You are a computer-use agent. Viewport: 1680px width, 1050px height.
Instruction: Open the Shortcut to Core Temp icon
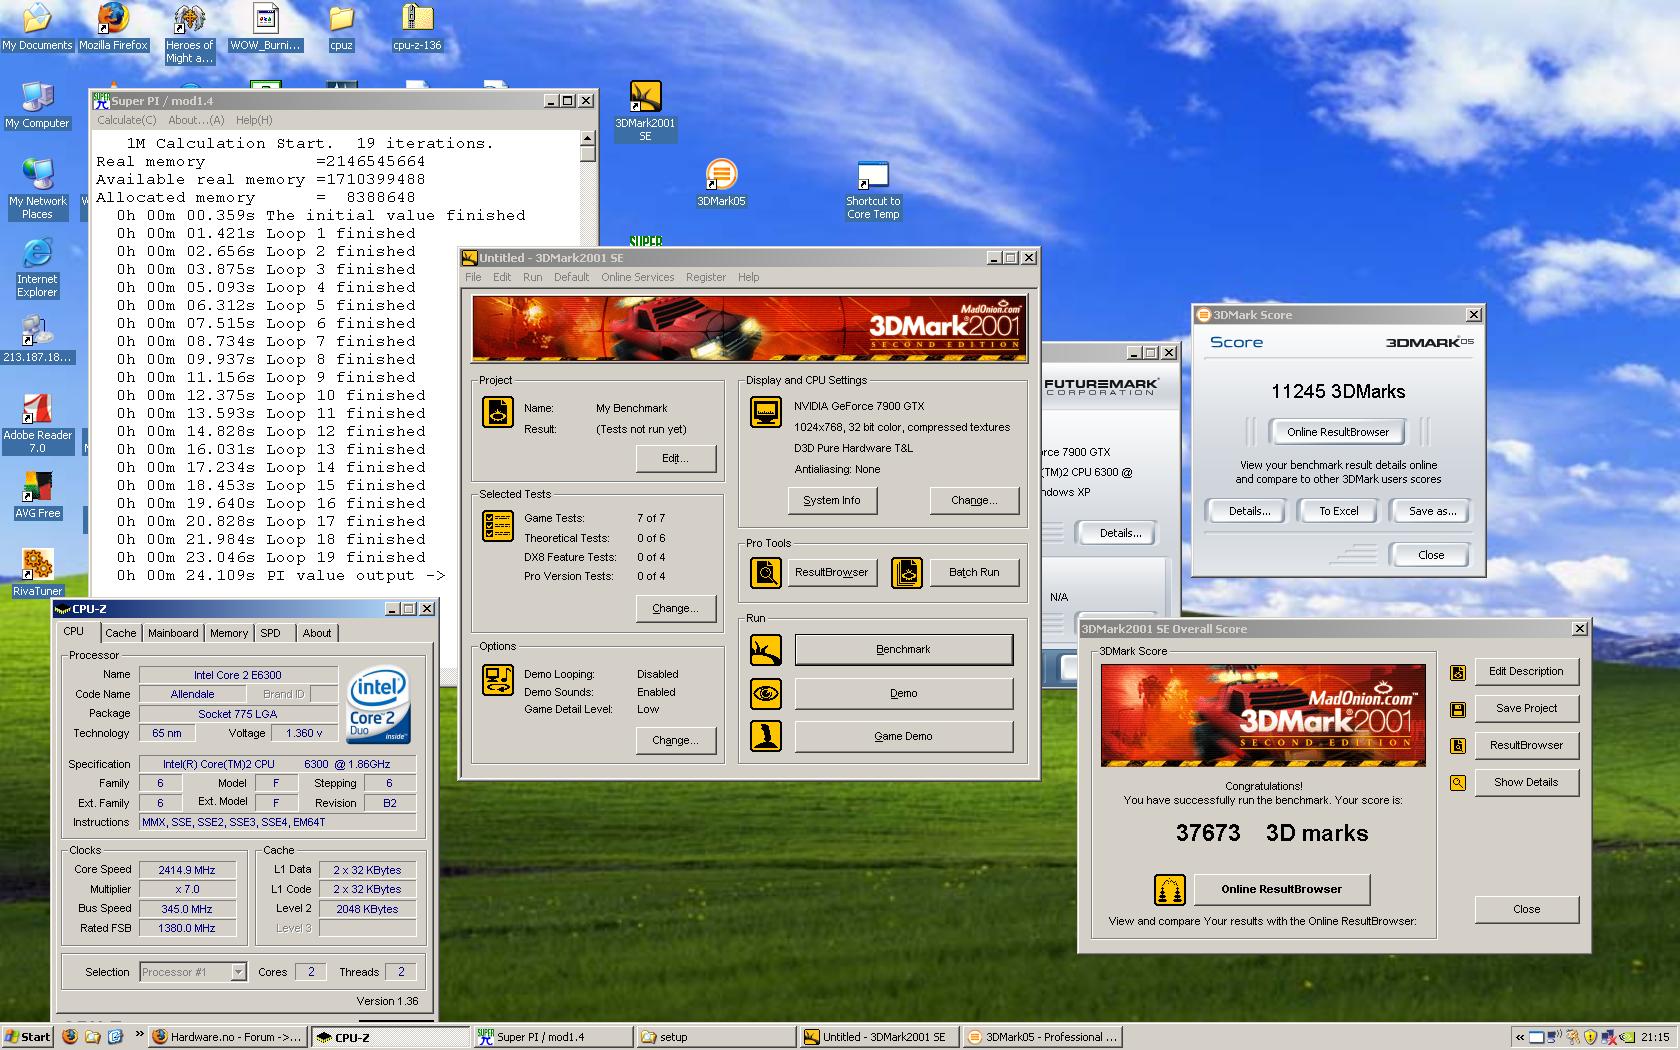(873, 190)
